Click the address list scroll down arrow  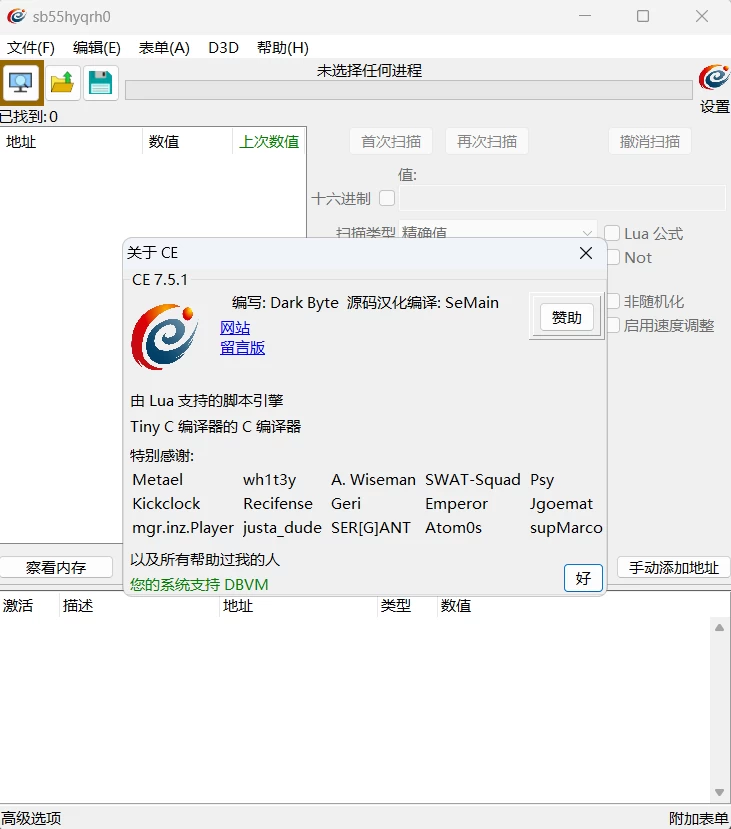tap(718, 792)
